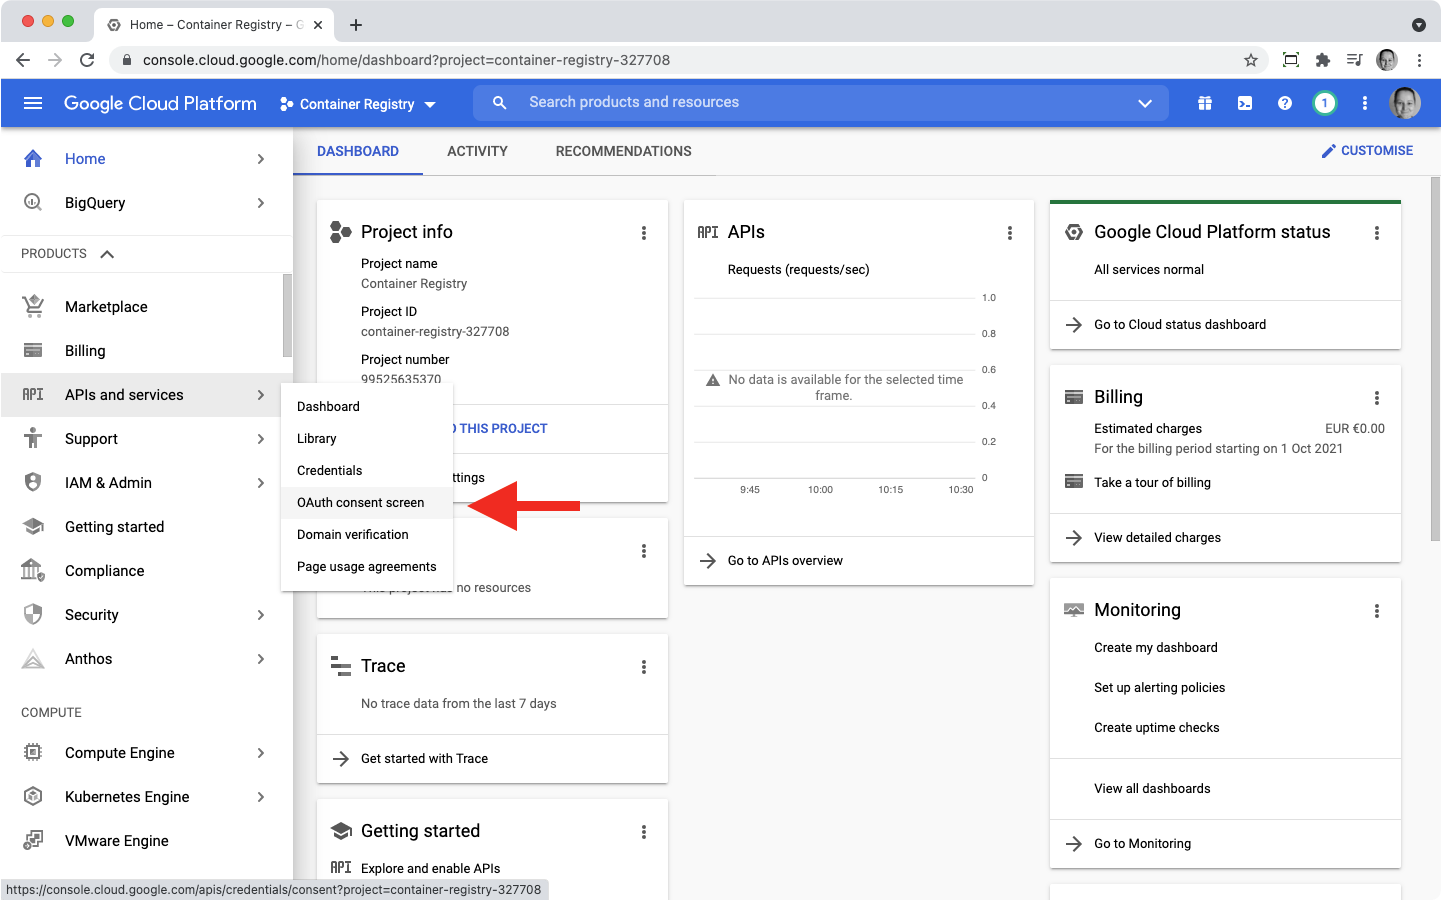Open the header settings three-dot menu
Screen dimensions: 1441x901
(1365, 103)
